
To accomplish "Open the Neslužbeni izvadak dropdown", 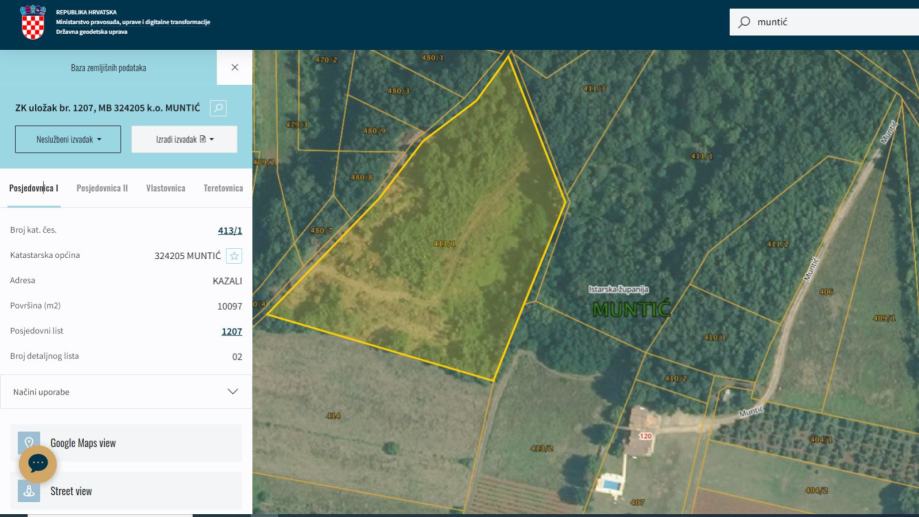I will pos(68,139).
